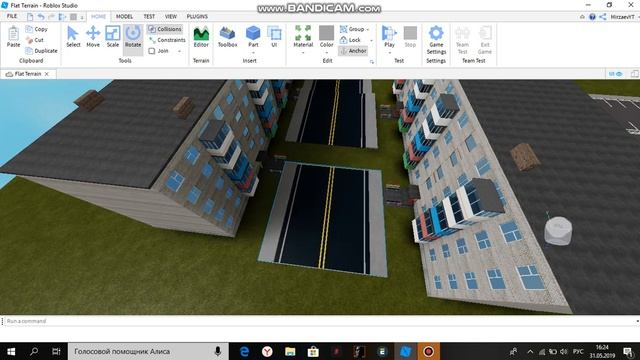
Task: Switch to the MODEL ribbon tab
Action: coord(124,17)
